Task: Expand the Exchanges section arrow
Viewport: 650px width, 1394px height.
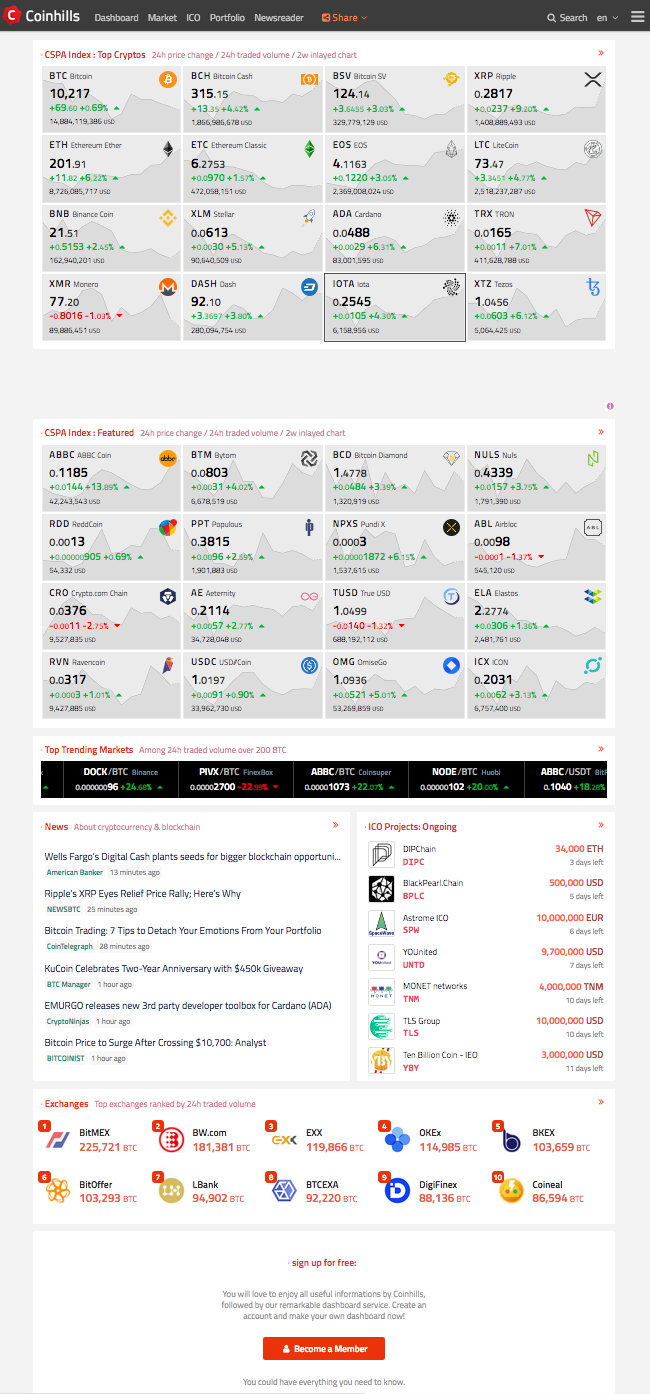Action: pos(601,1103)
